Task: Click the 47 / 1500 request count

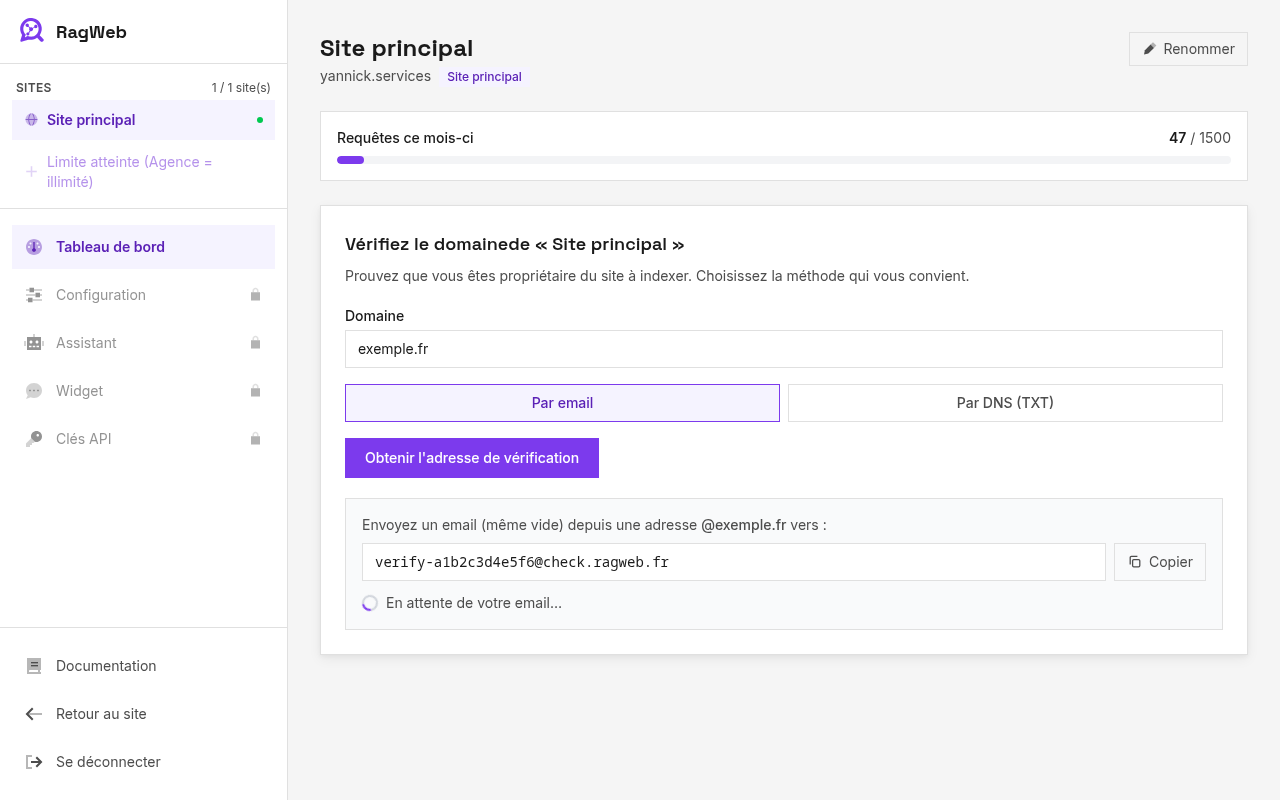Action: click(x=1200, y=138)
